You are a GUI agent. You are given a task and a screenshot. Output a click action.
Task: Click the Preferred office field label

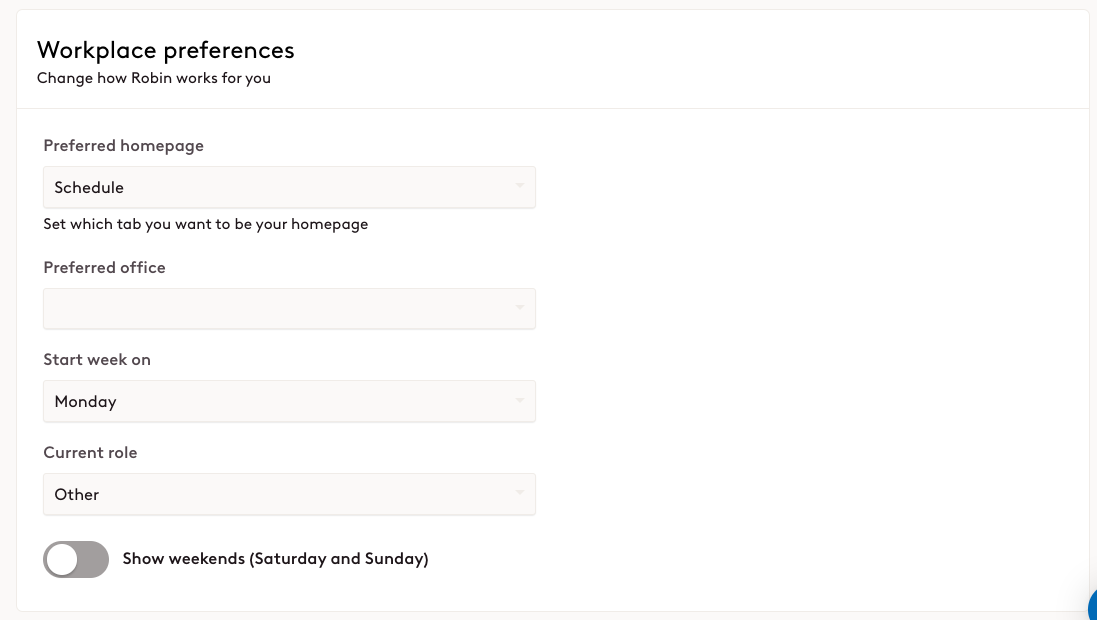pos(104,268)
